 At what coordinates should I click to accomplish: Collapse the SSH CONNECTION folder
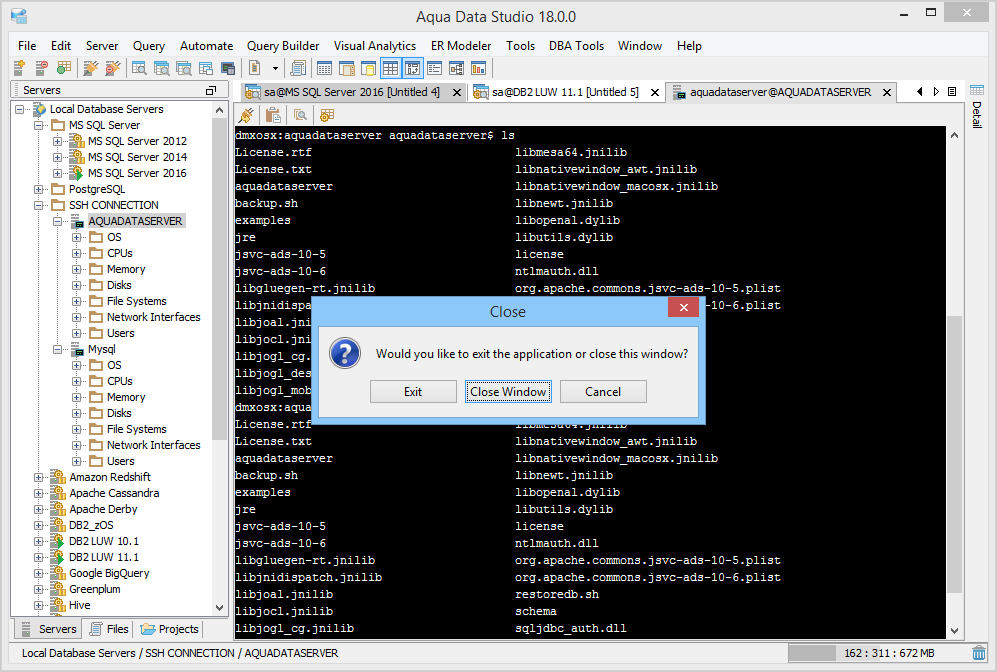pyautogui.click(x=38, y=205)
